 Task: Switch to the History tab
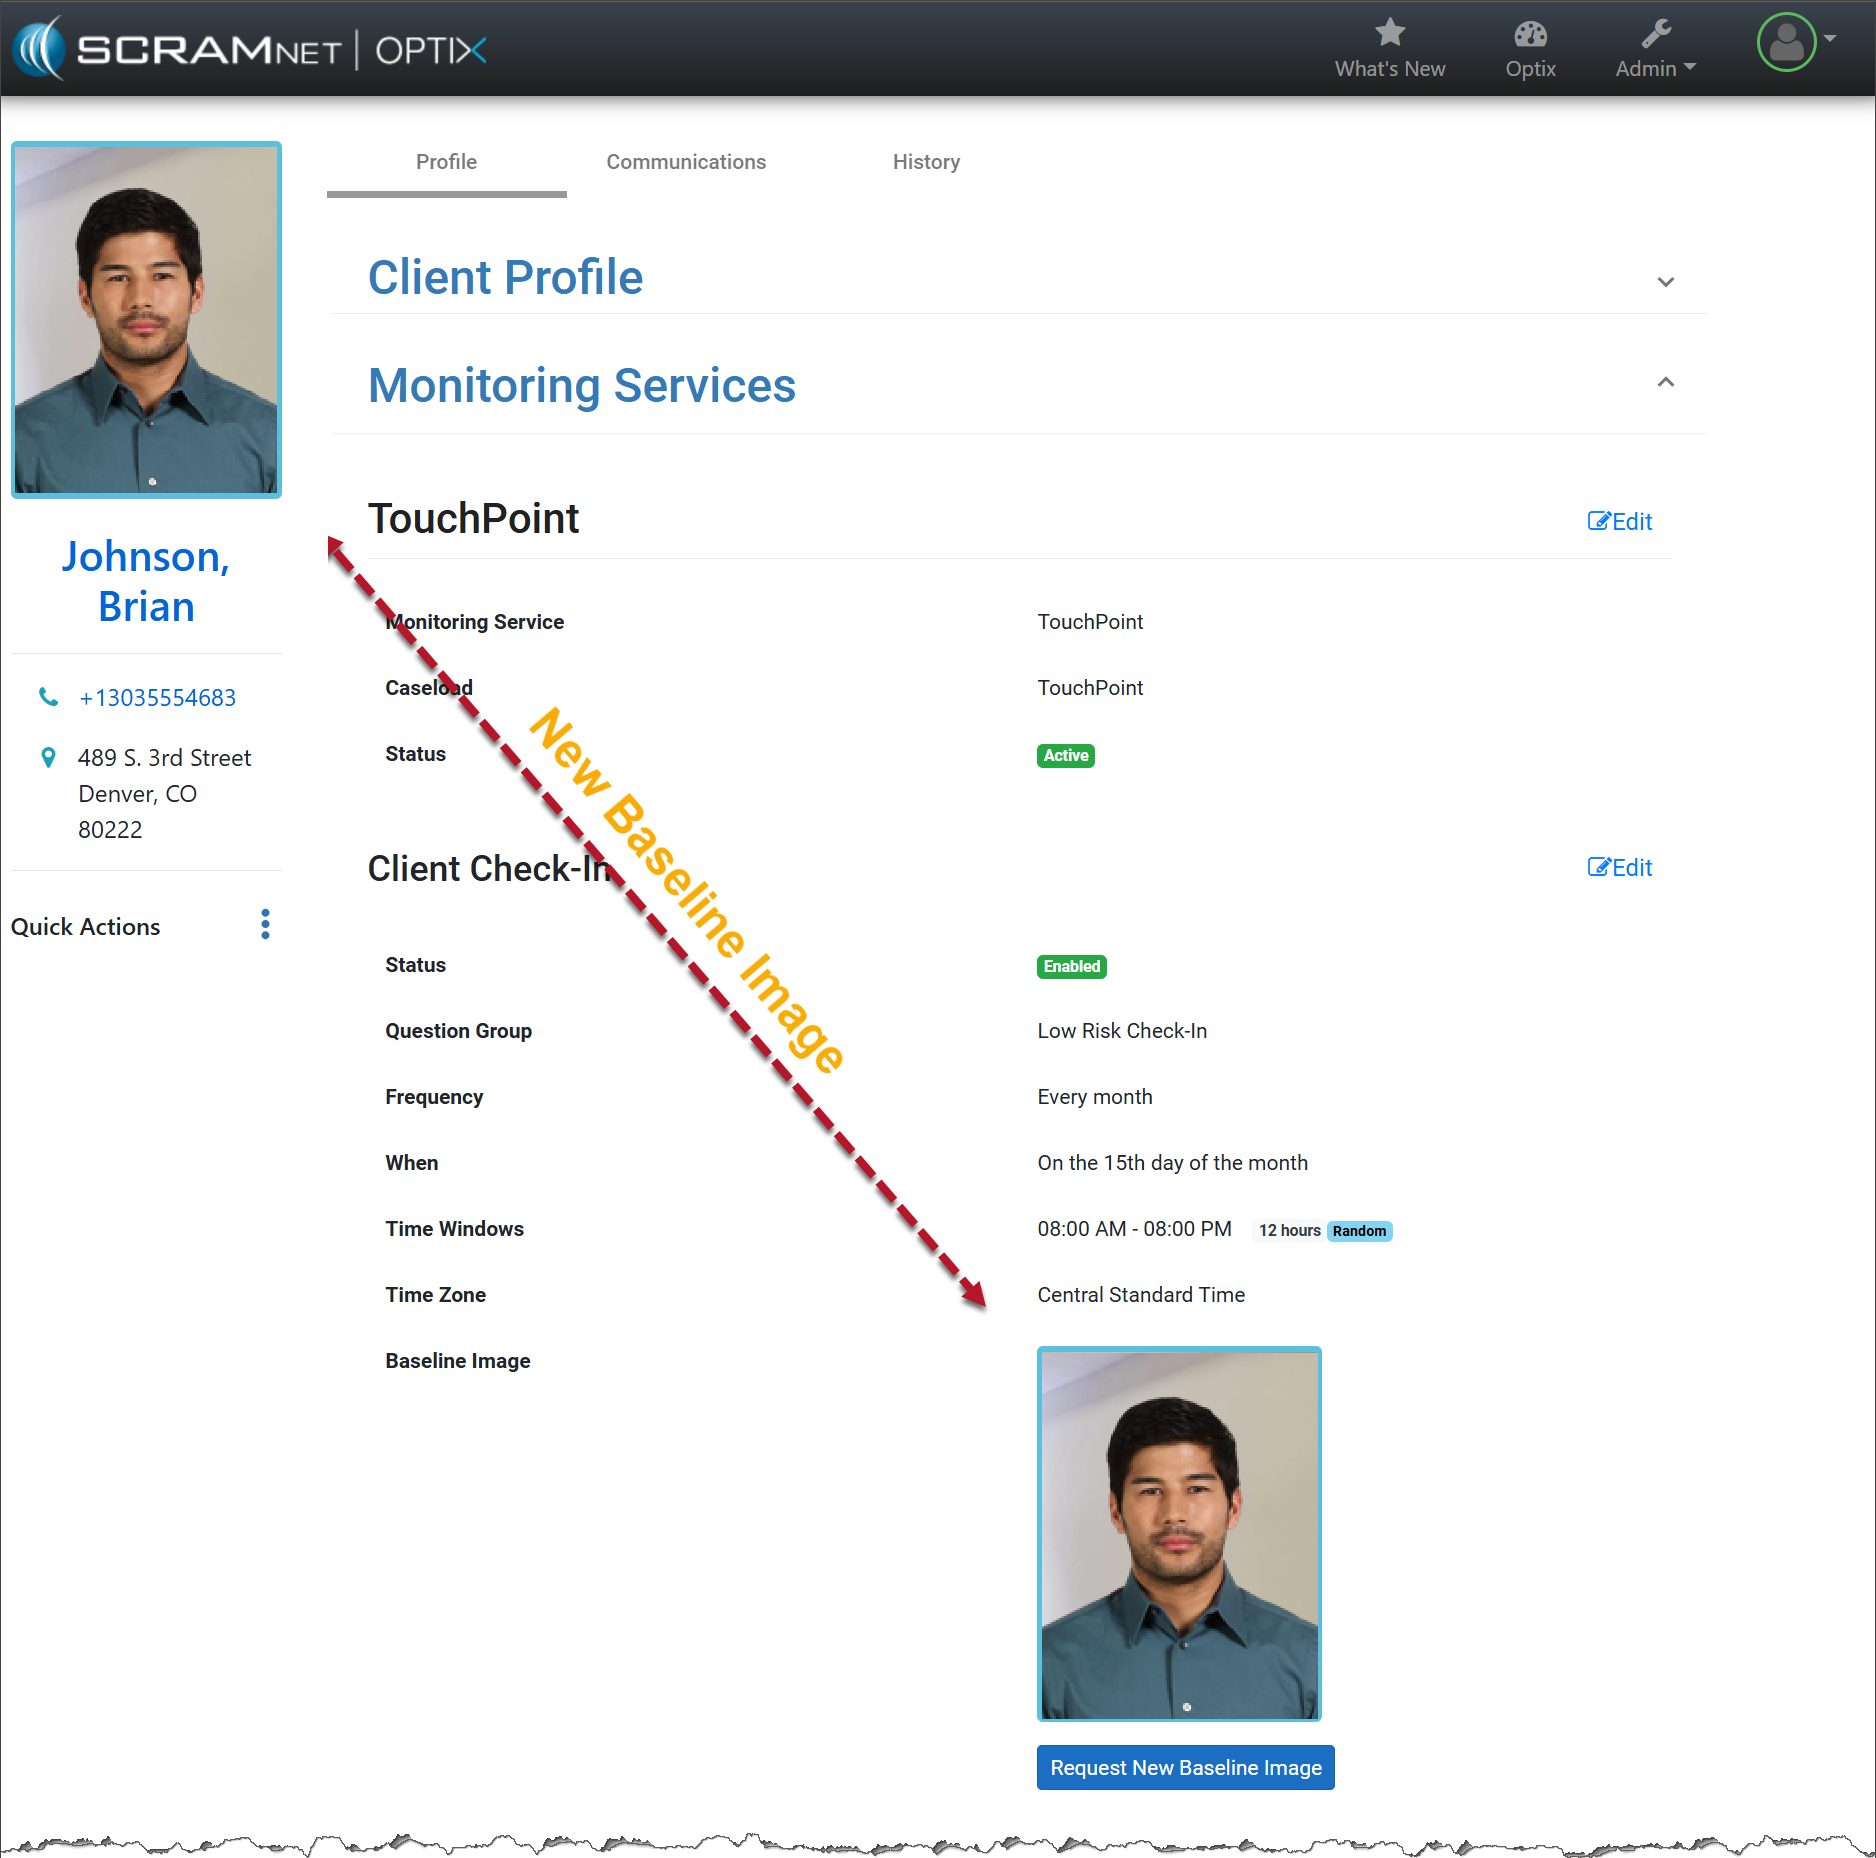[926, 162]
